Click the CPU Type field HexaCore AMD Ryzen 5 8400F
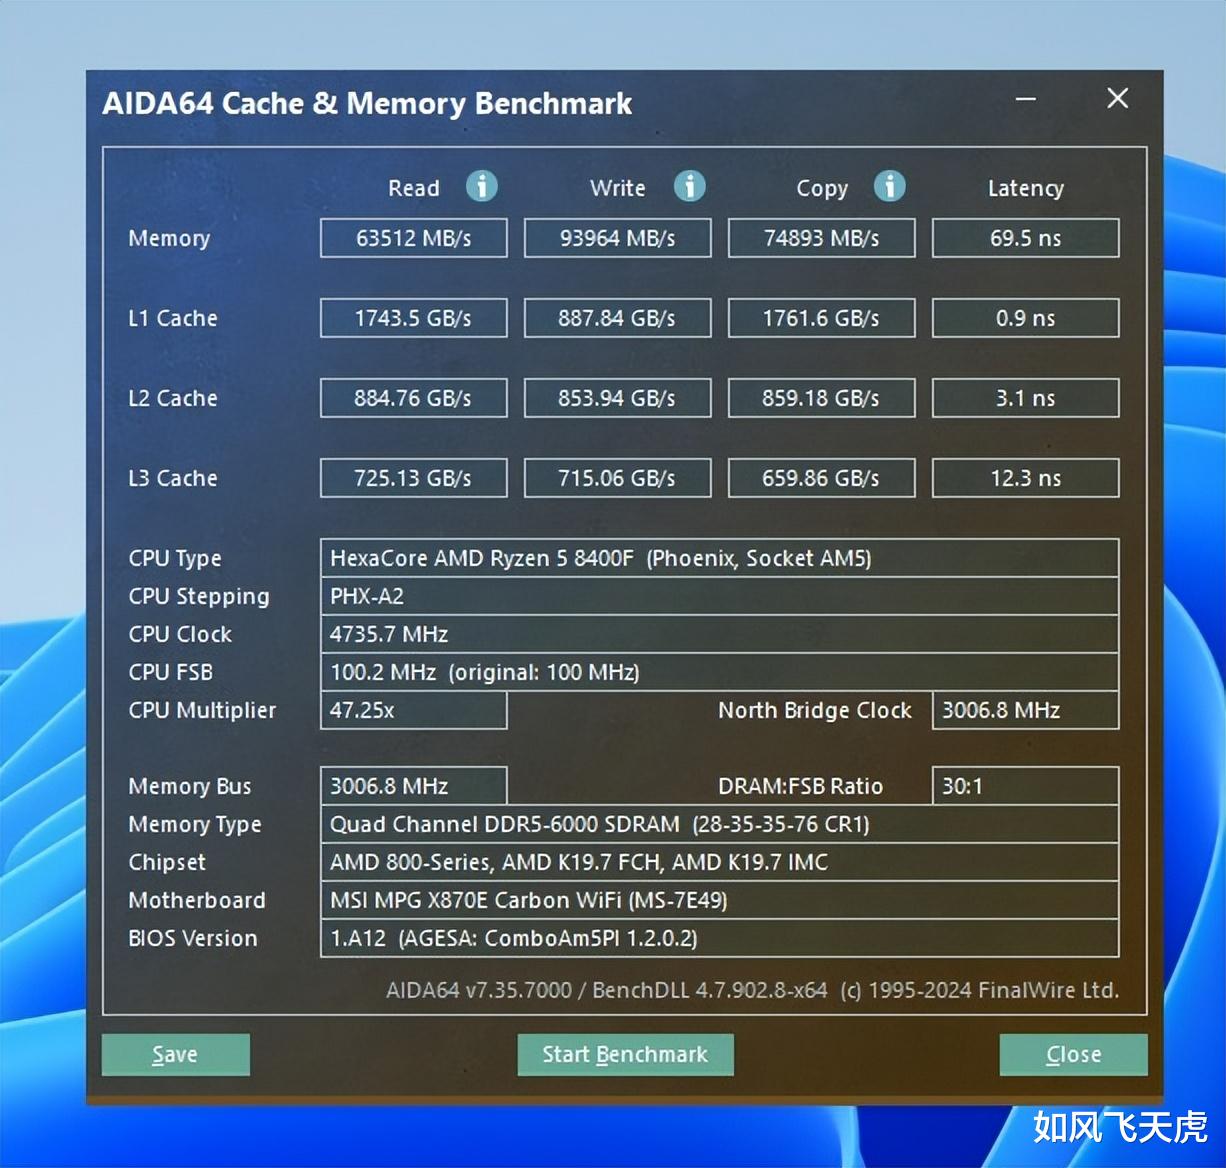The width and height of the screenshot is (1226, 1168). click(720, 558)
